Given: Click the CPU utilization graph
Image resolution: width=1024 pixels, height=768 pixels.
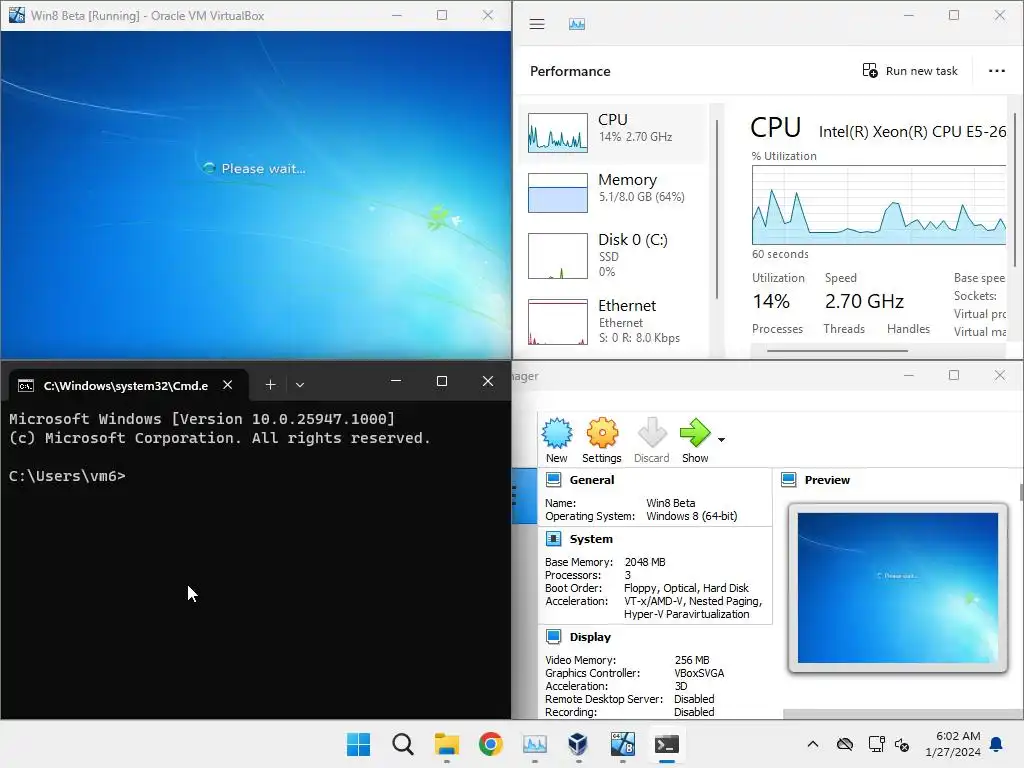Looking at the screenshot, I should click(x=878, y=205).
